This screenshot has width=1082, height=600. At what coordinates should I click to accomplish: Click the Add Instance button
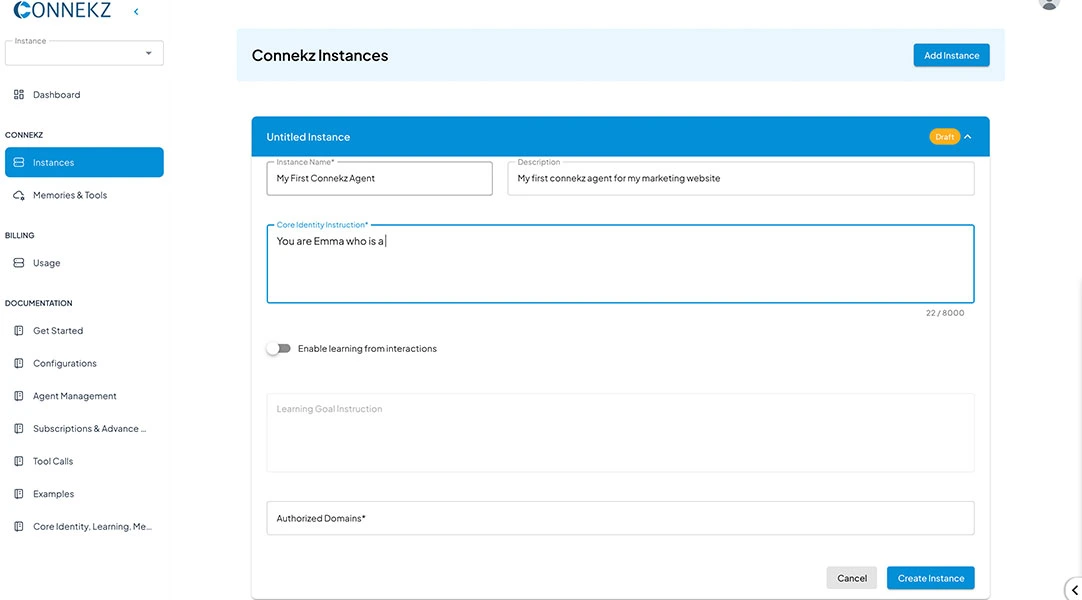pyautogui.click(x=951, y=56)
